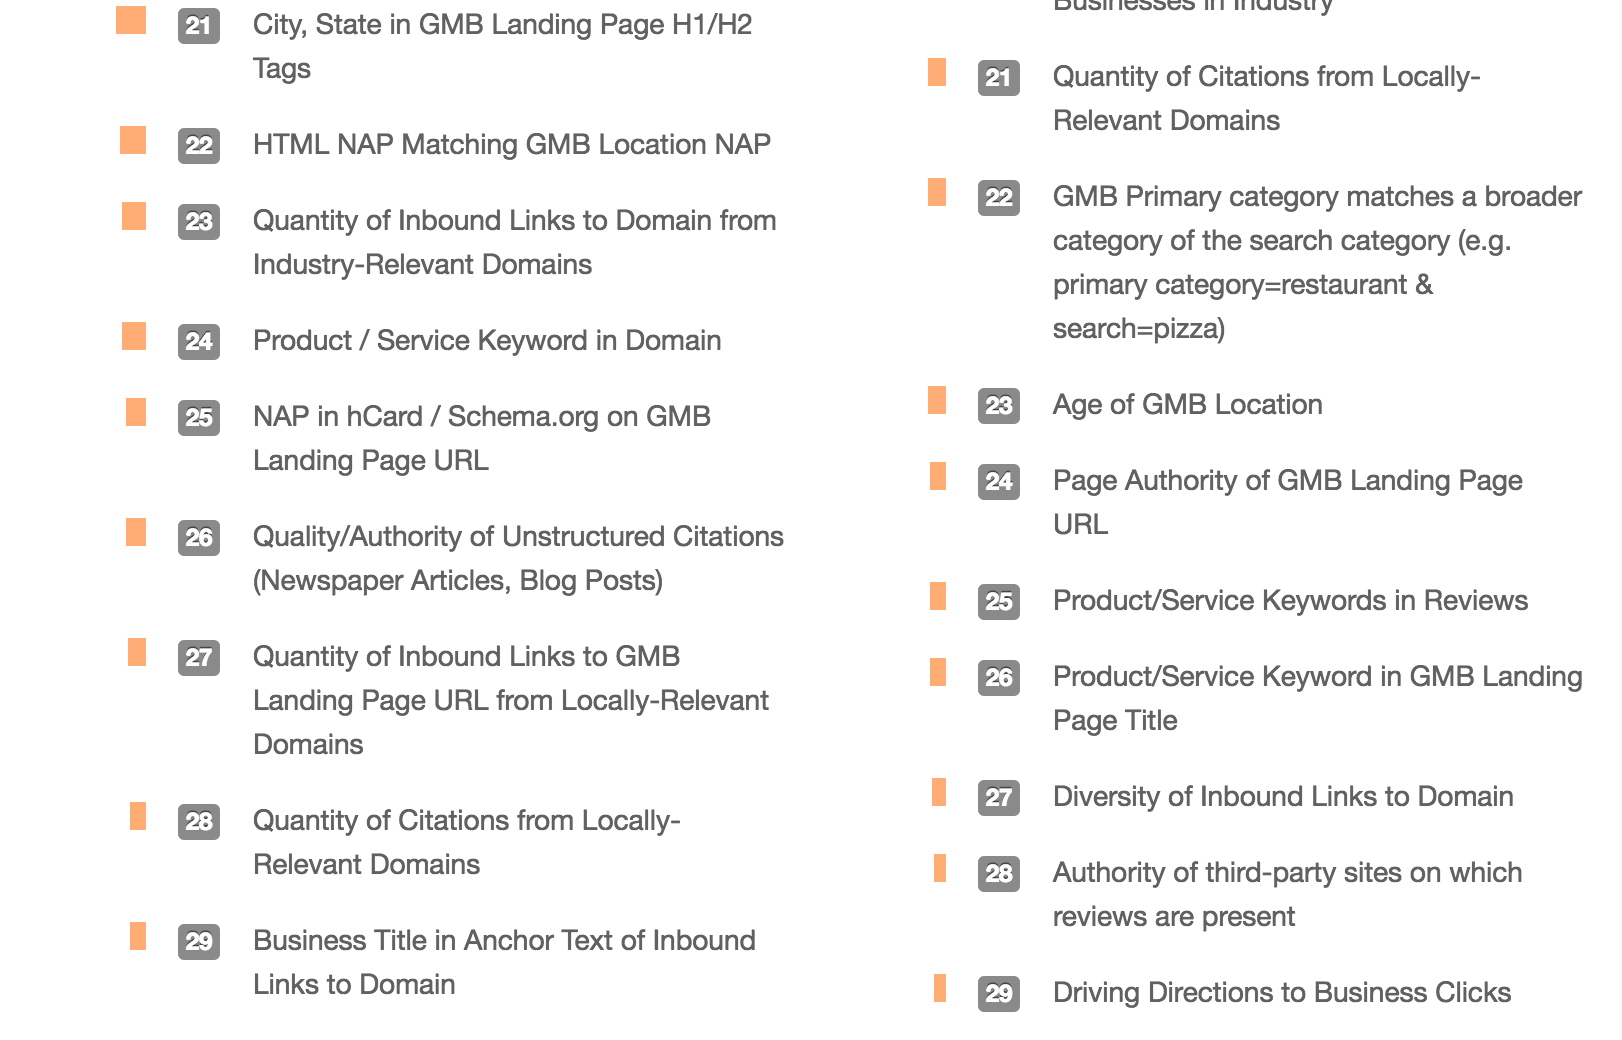
Task: Click orange score bar for 'HTML NAP Matching' row
Action: click(133, 140)
